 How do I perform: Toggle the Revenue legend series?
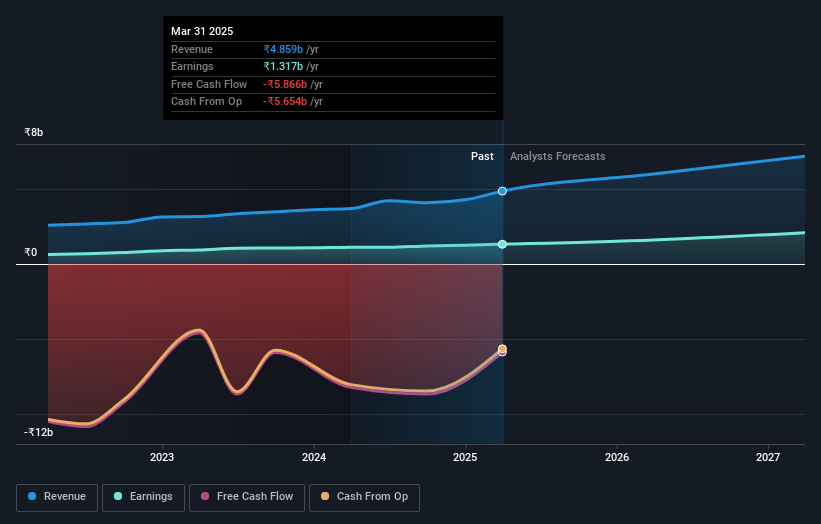57,497
